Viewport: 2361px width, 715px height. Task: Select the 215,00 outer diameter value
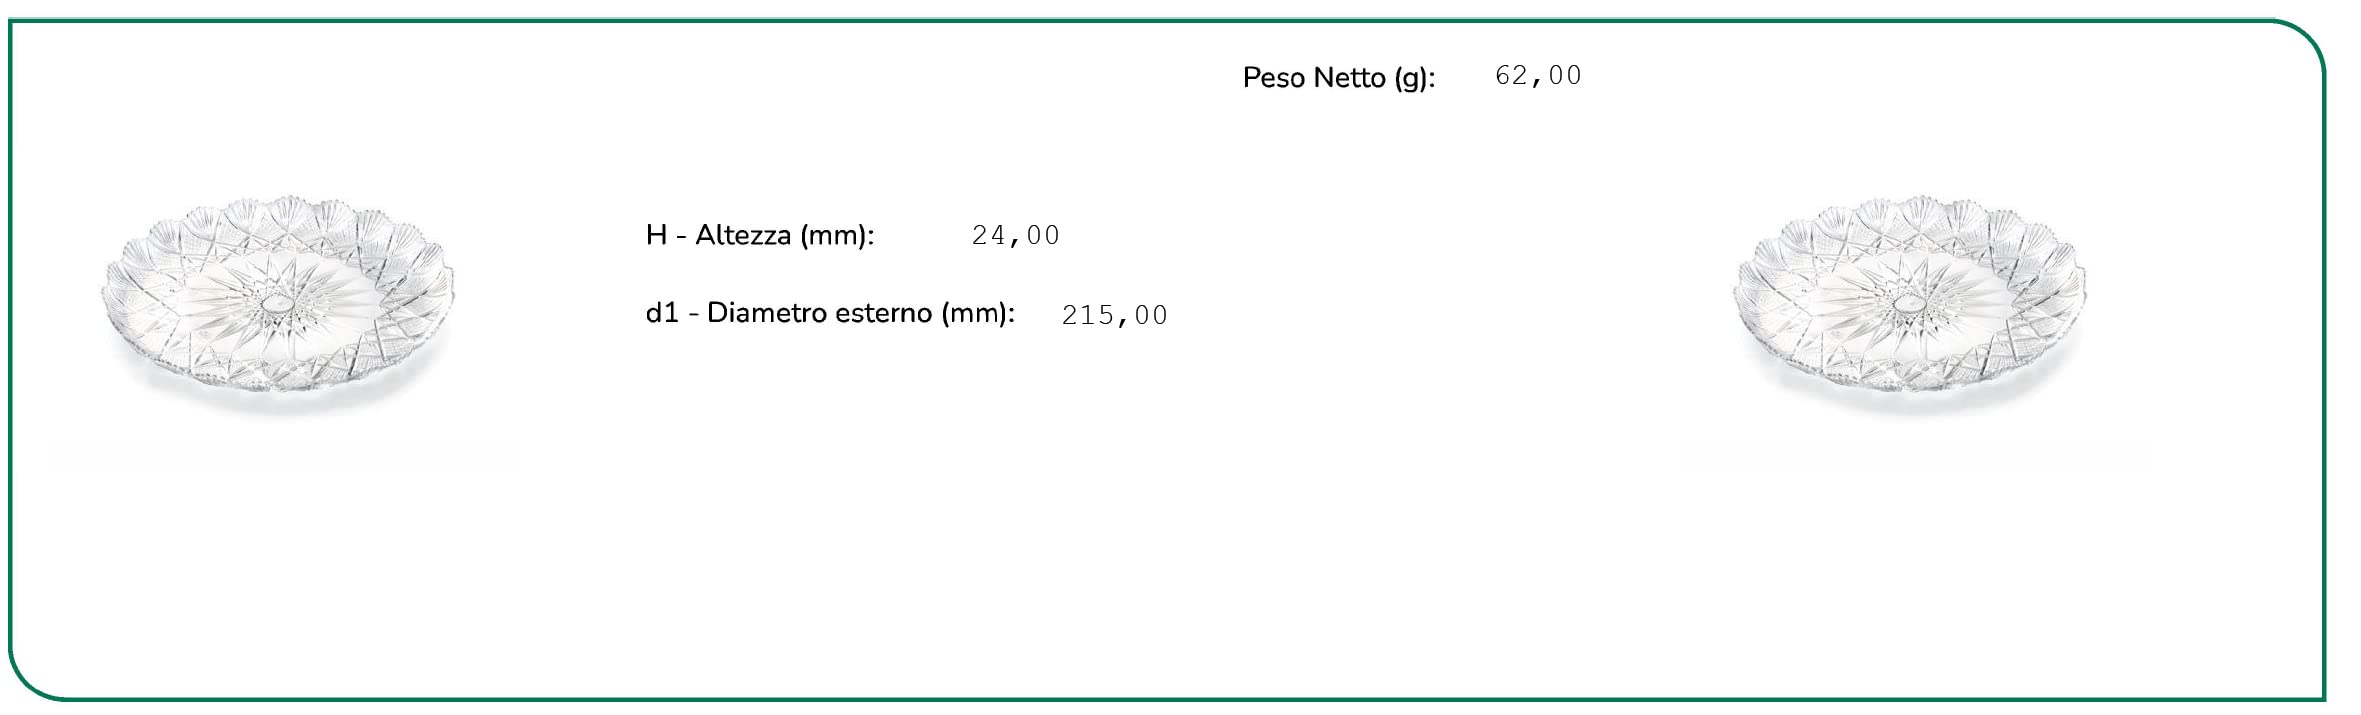tap(1114, 316)
